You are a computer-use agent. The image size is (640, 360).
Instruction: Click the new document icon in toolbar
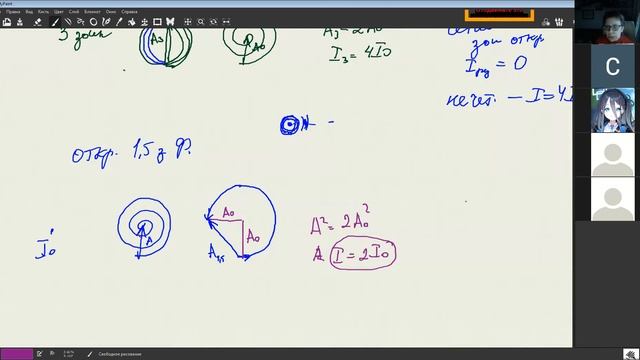[7, 22]
